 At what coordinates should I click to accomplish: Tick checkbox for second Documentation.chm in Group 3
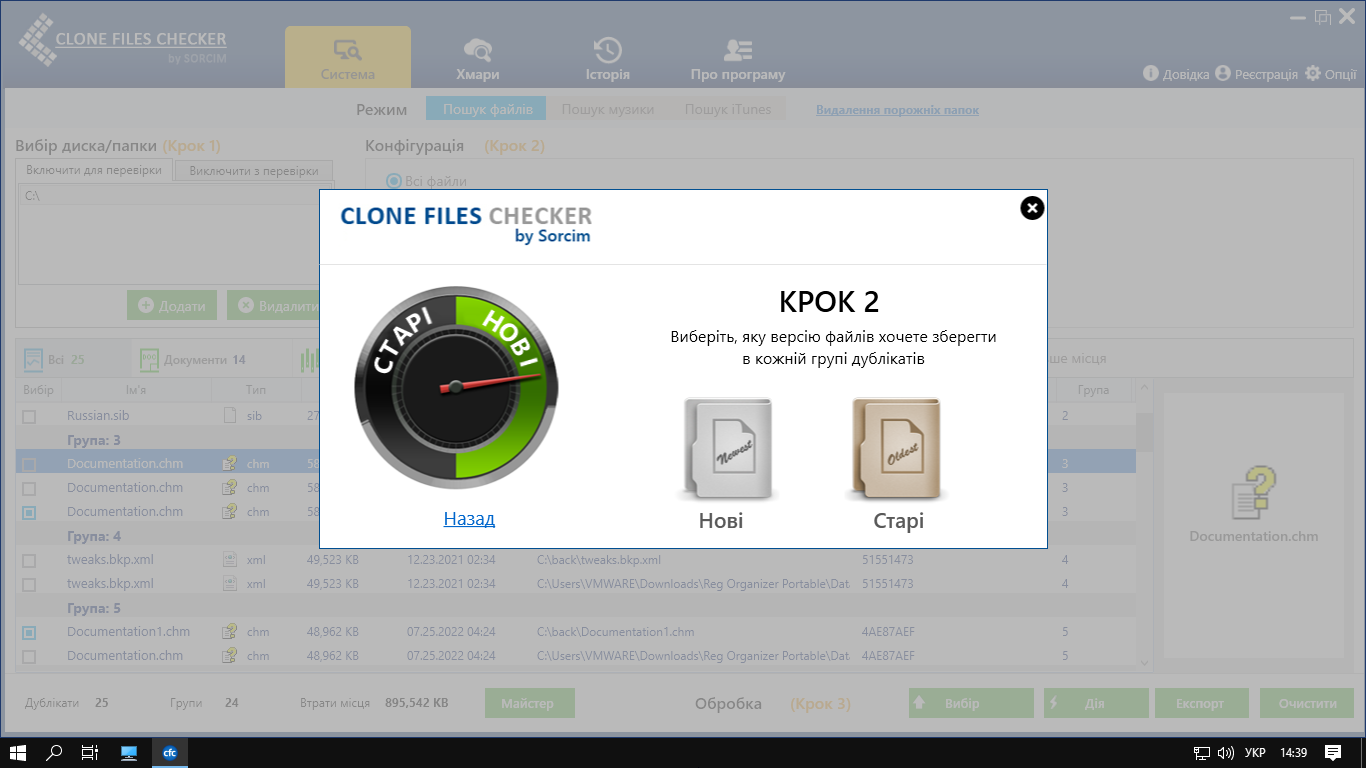[29, 488]
